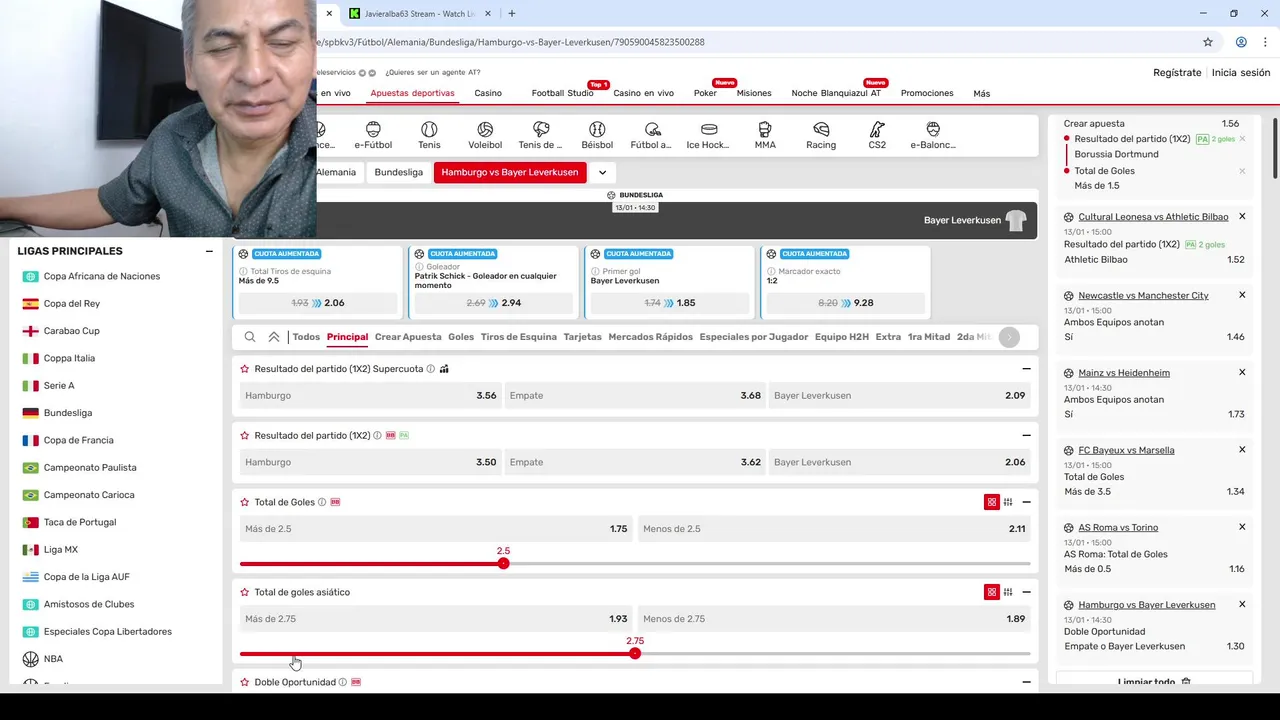Select the e-Baloncesto sport icon
This screenshot has width=1280, height=720.
pos(933,136)
